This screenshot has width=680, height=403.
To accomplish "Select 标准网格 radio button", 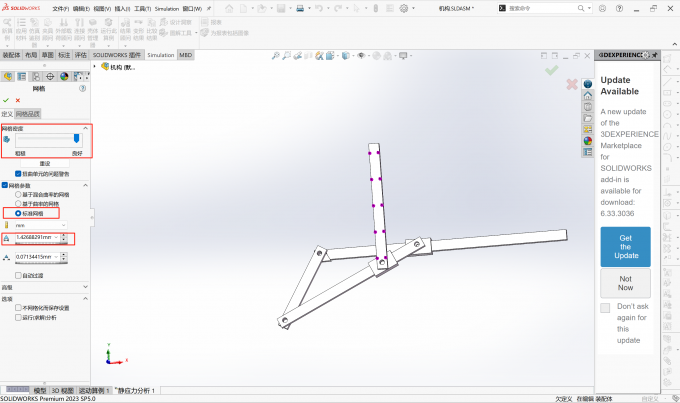I will click(10, 213).
